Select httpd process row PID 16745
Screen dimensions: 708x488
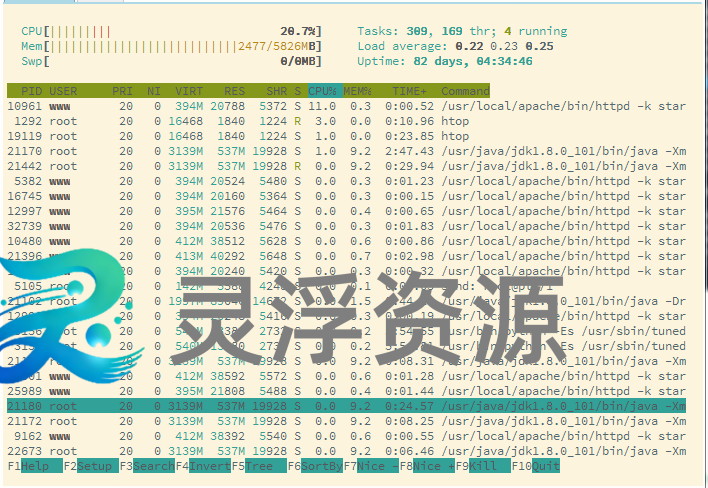coord(346,196)
